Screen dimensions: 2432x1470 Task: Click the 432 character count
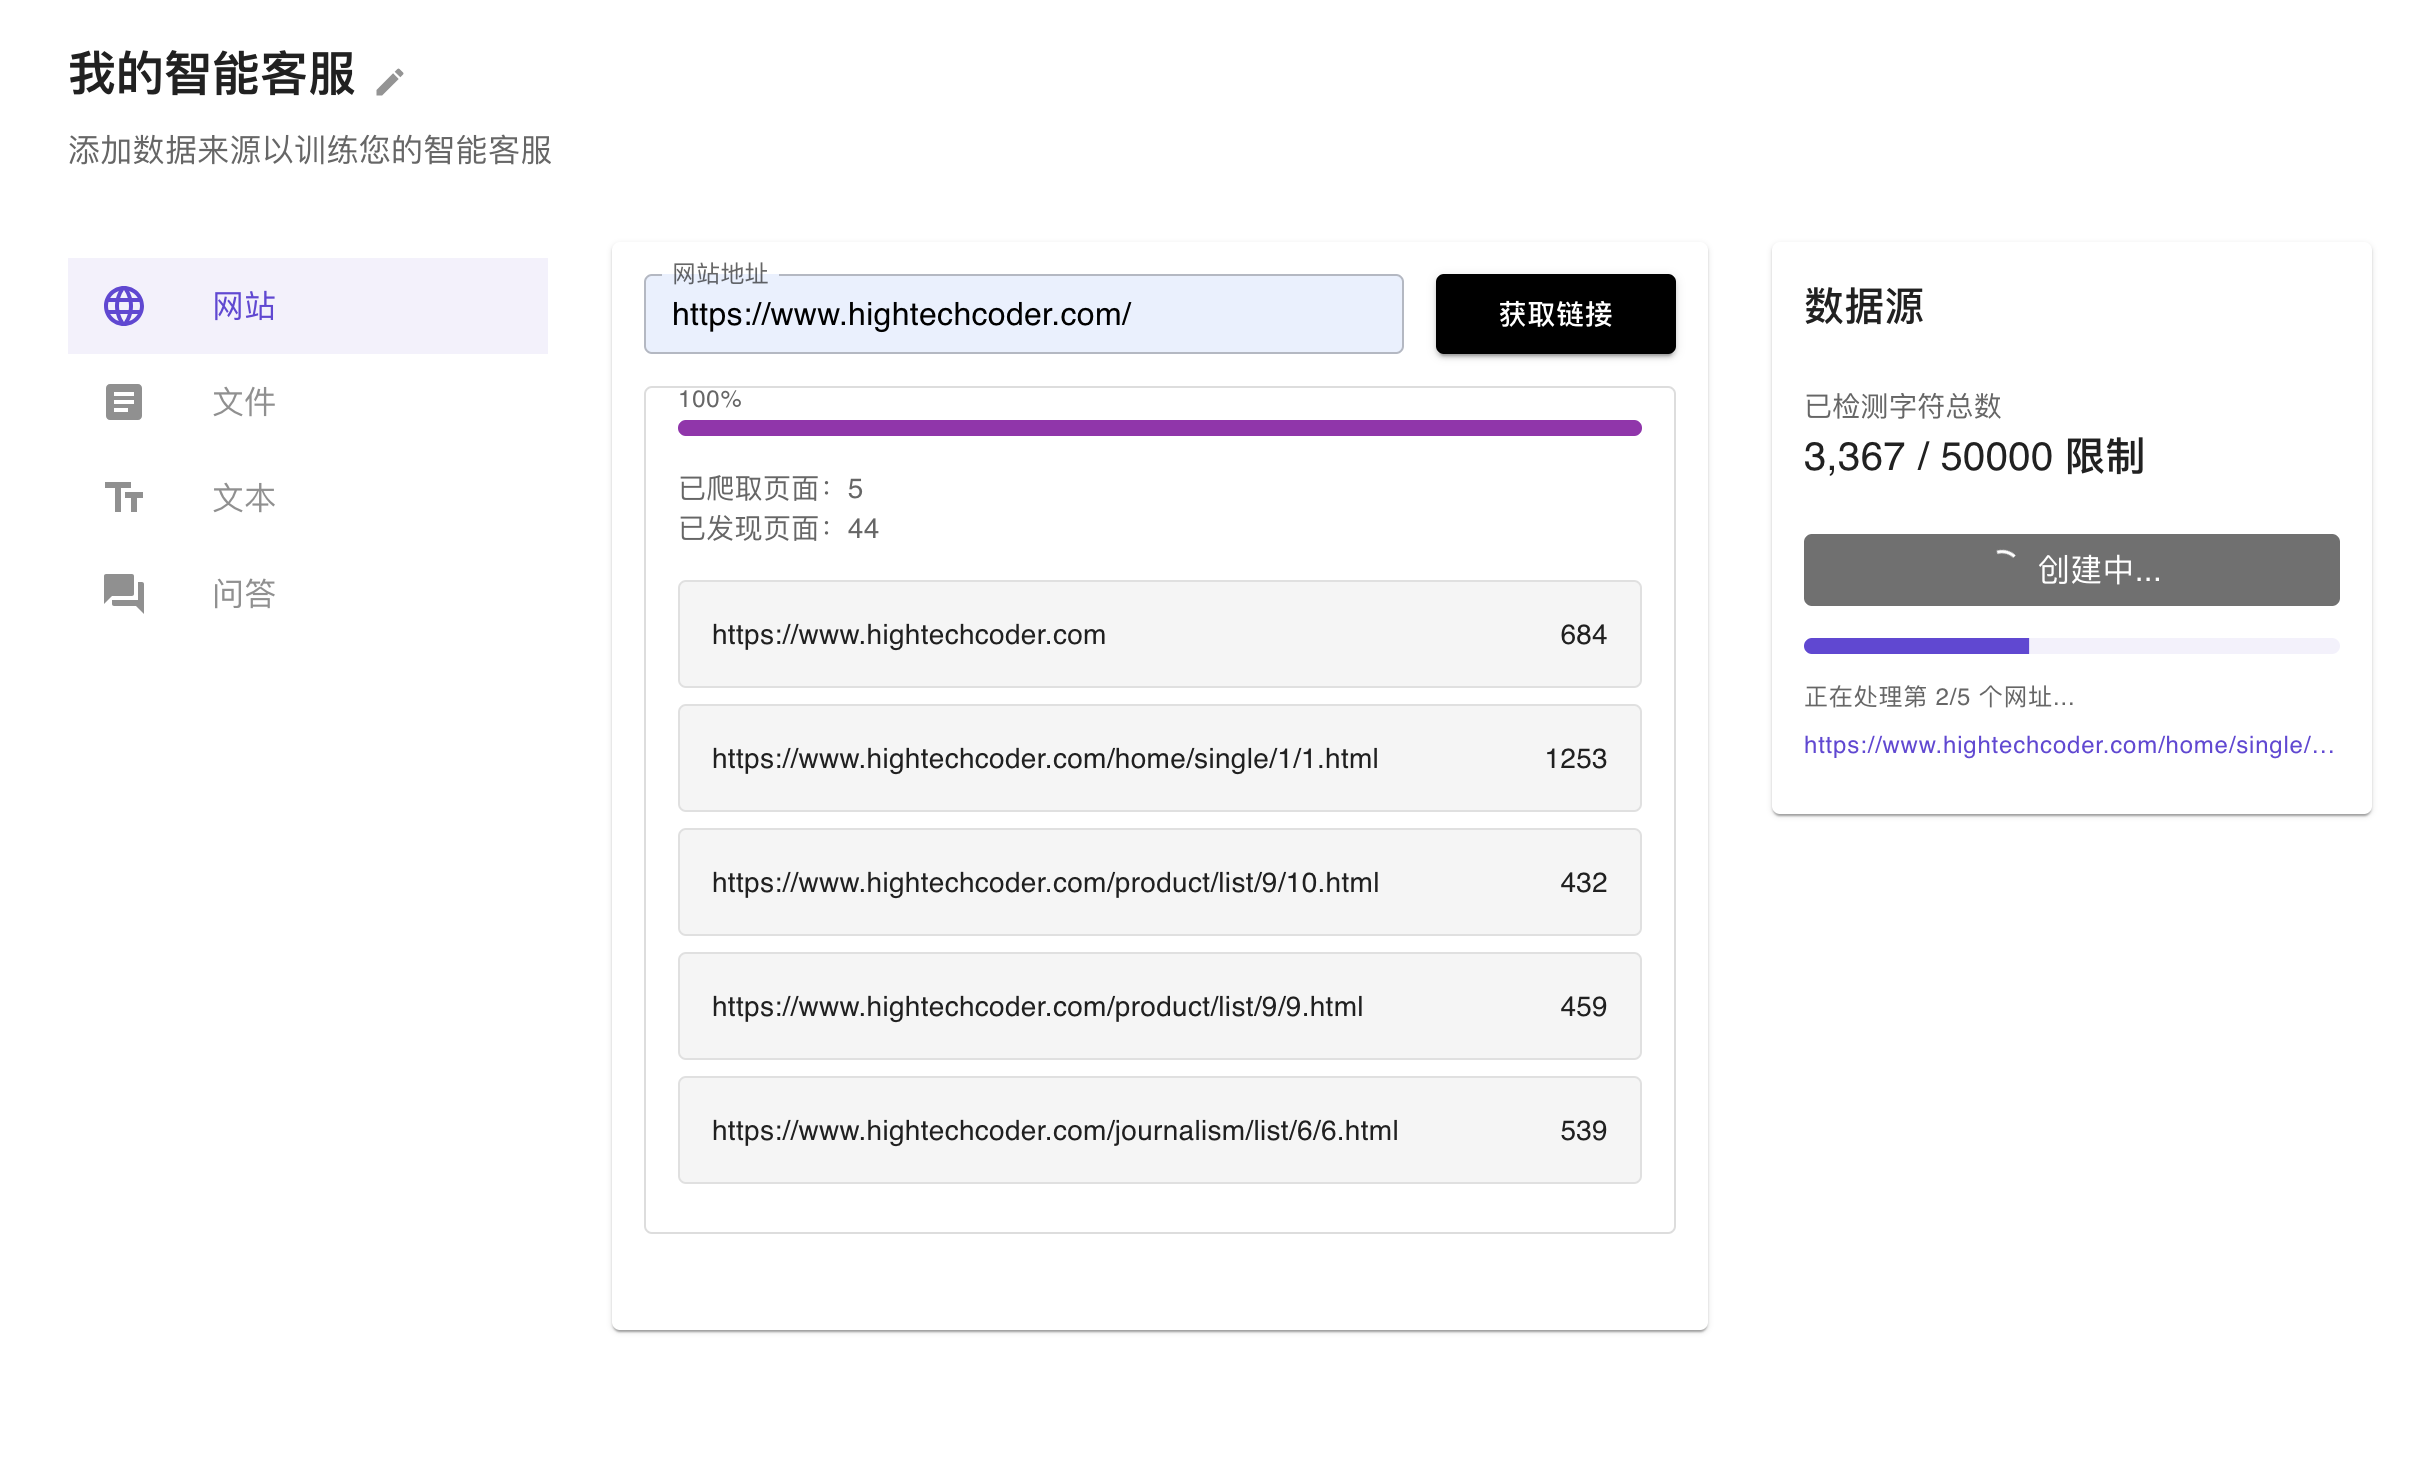coord(1583,882)
